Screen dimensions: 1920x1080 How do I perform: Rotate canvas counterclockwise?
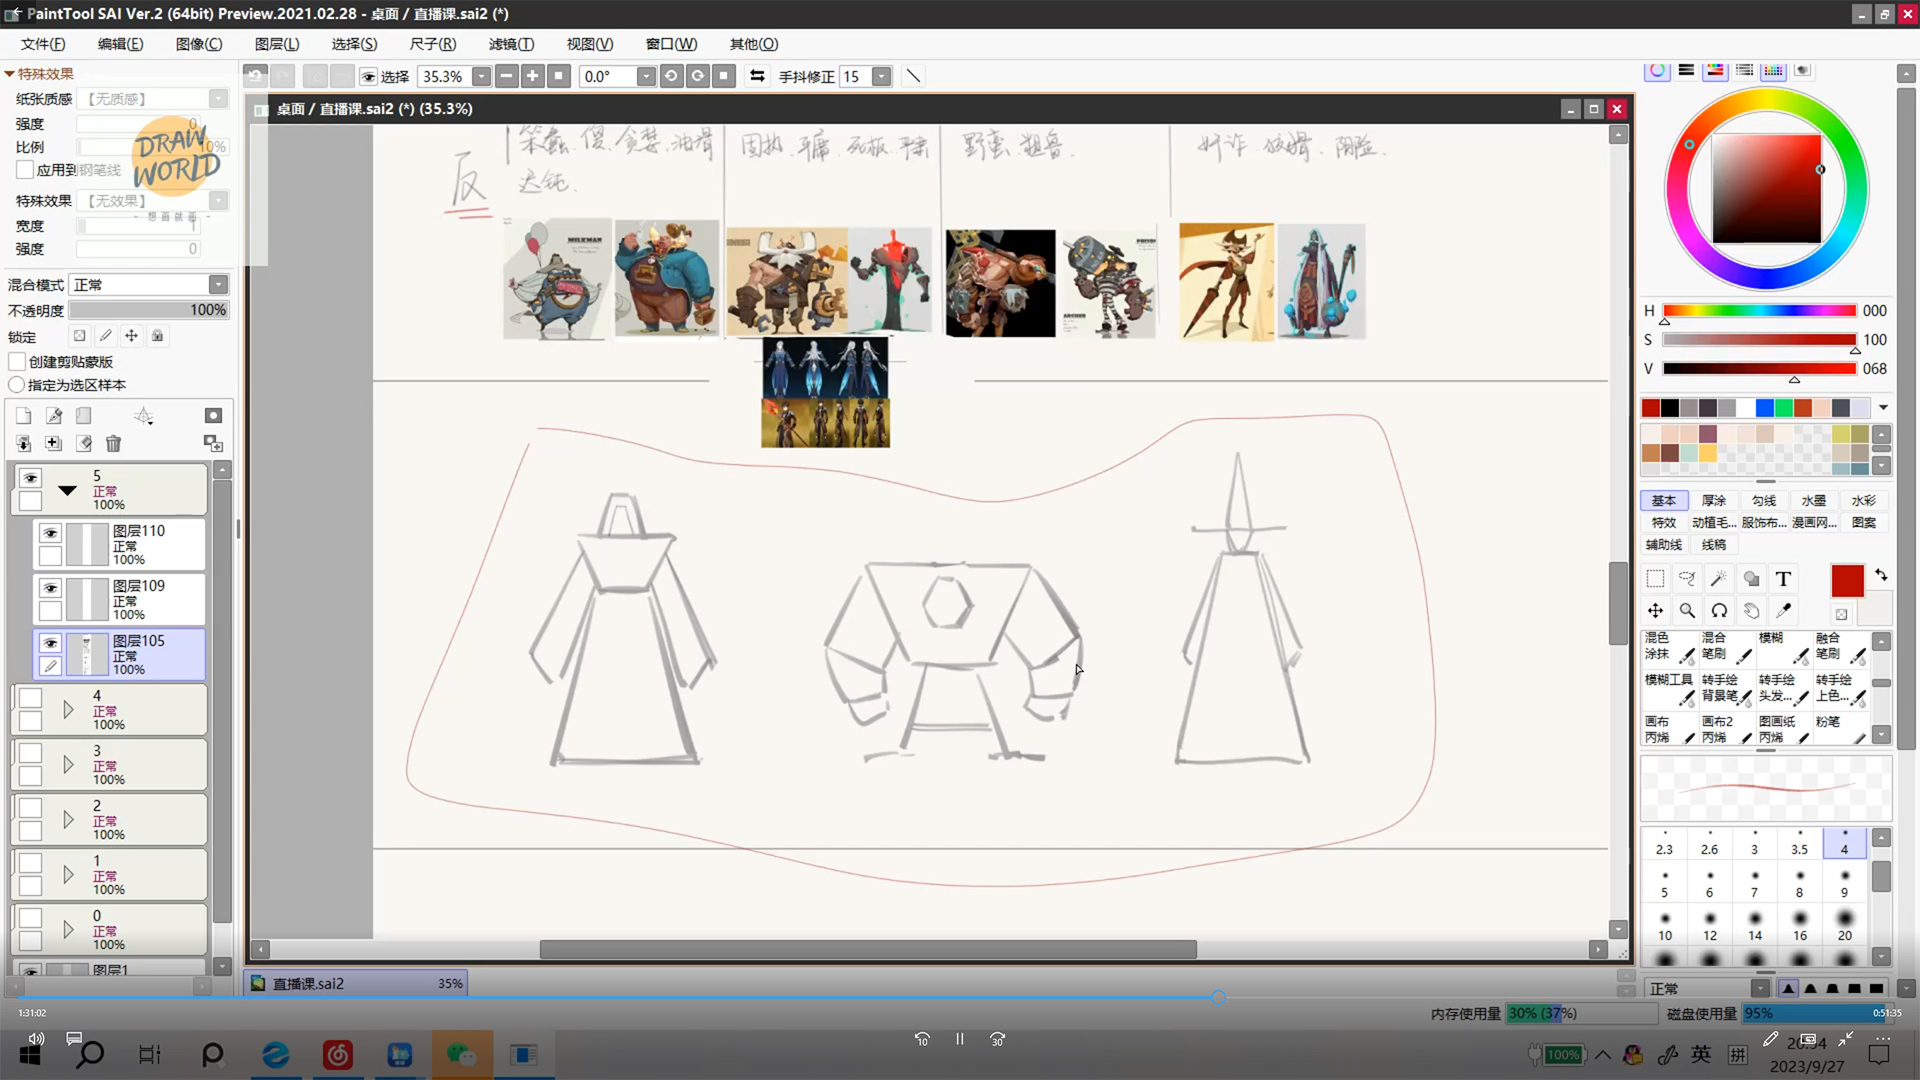click(x=671, y=76)
